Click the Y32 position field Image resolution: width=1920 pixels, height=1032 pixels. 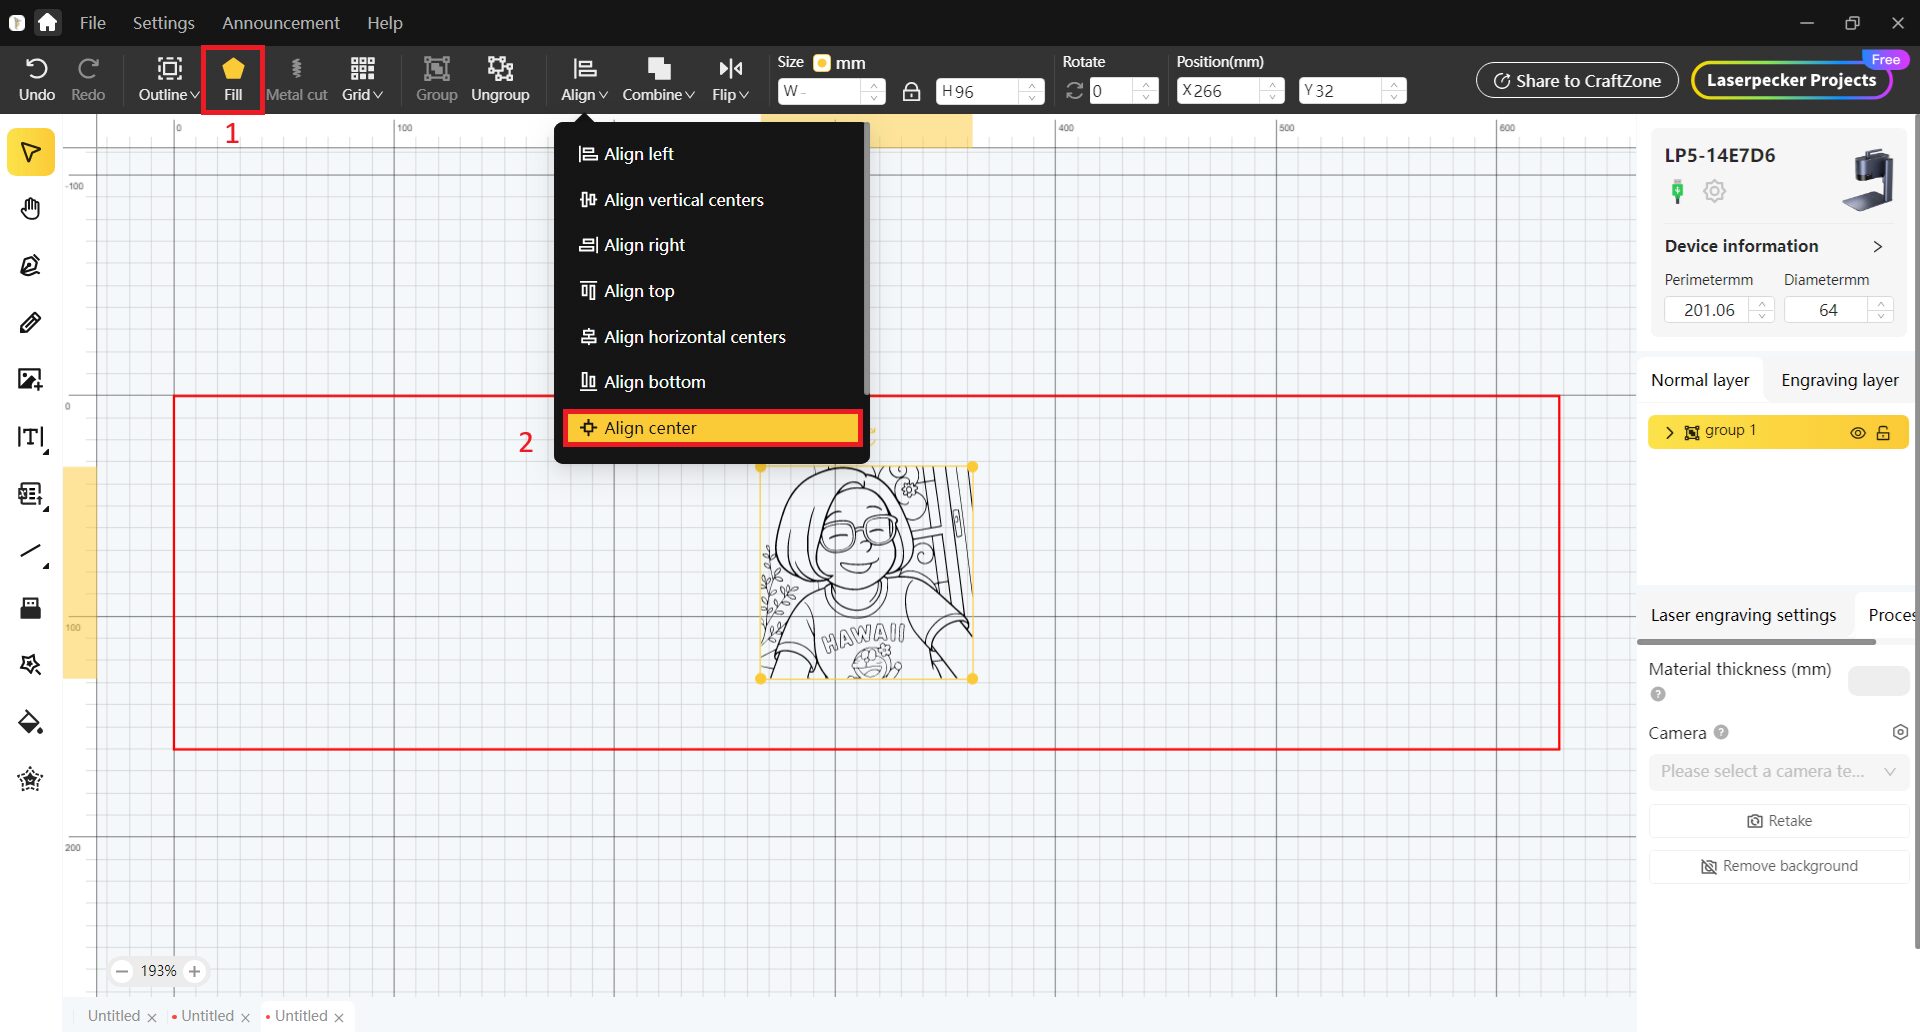[x=1351, y=91]
